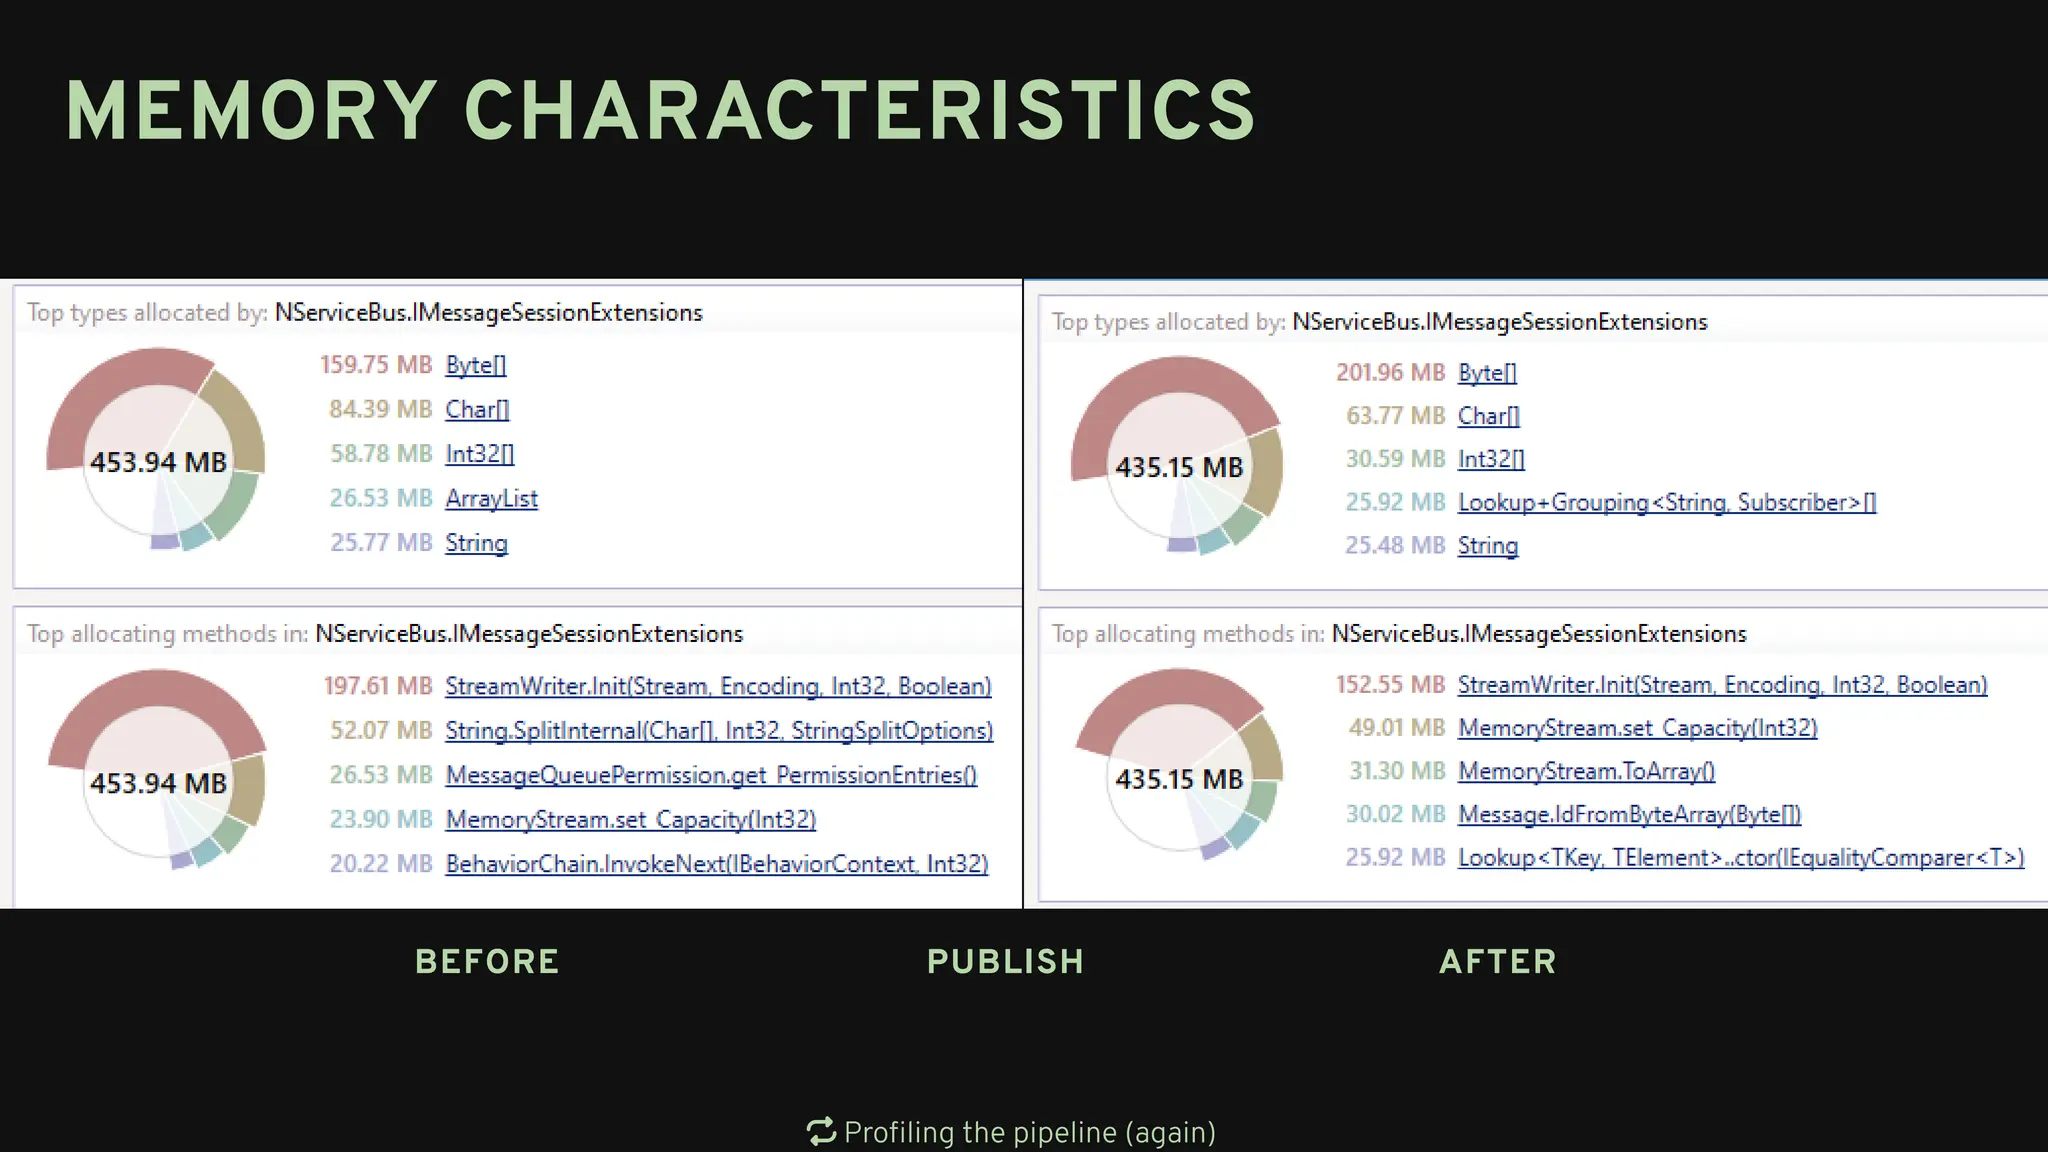Open the BehaviorChain.InvokeNext method link
The height and width of the screenshot is (1152, 2048).
tap(717, 864)
